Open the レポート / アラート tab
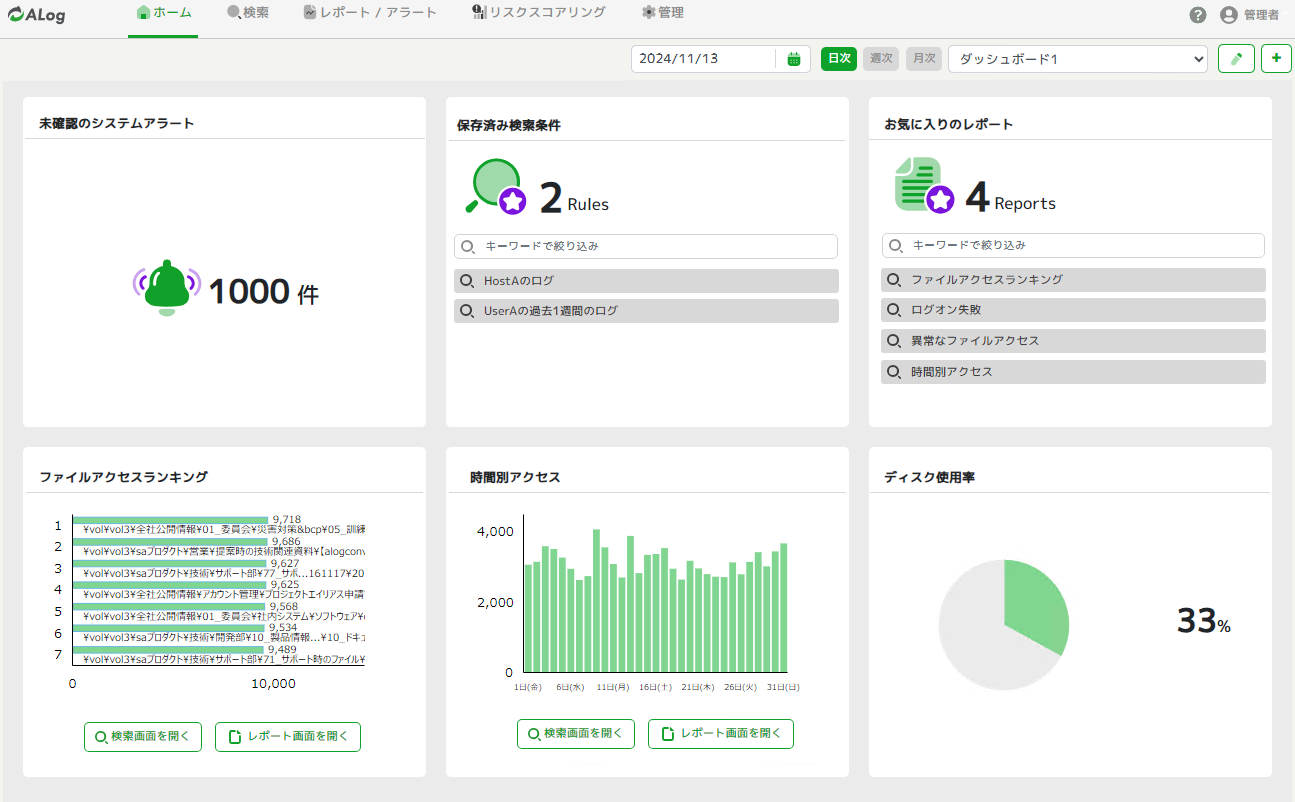 [370, 13]
